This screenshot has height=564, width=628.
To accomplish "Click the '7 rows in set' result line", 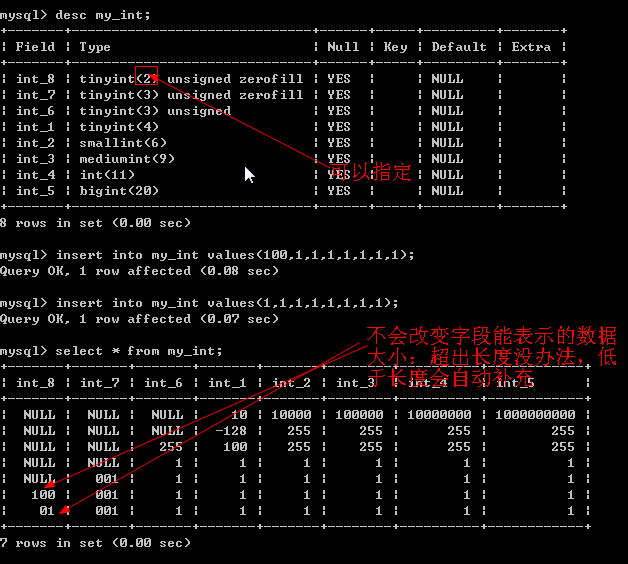I will point(95,543).
